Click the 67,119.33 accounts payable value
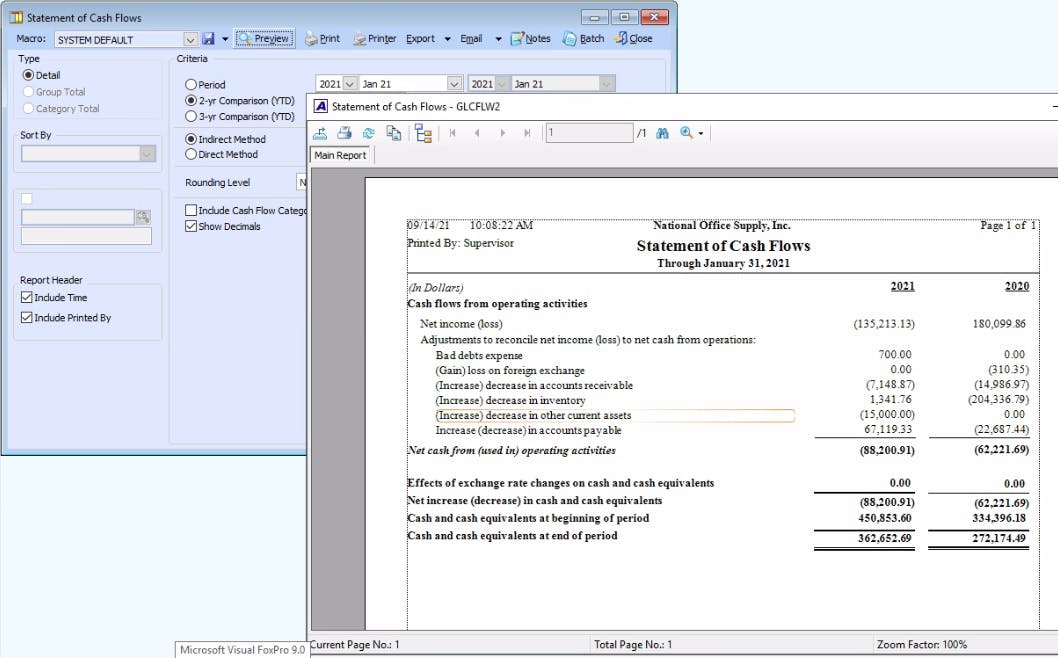This screenshot has height=658, width=1058. (x=888, y=429)
